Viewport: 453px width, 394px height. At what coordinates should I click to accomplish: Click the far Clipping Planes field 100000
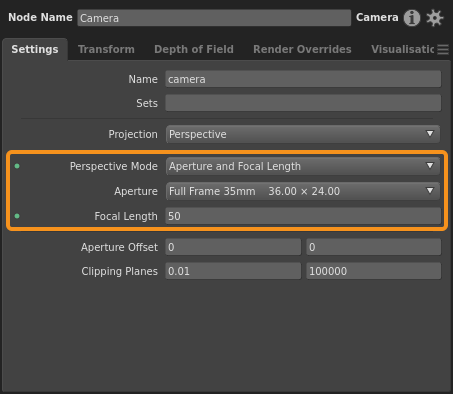coord(374,271)
